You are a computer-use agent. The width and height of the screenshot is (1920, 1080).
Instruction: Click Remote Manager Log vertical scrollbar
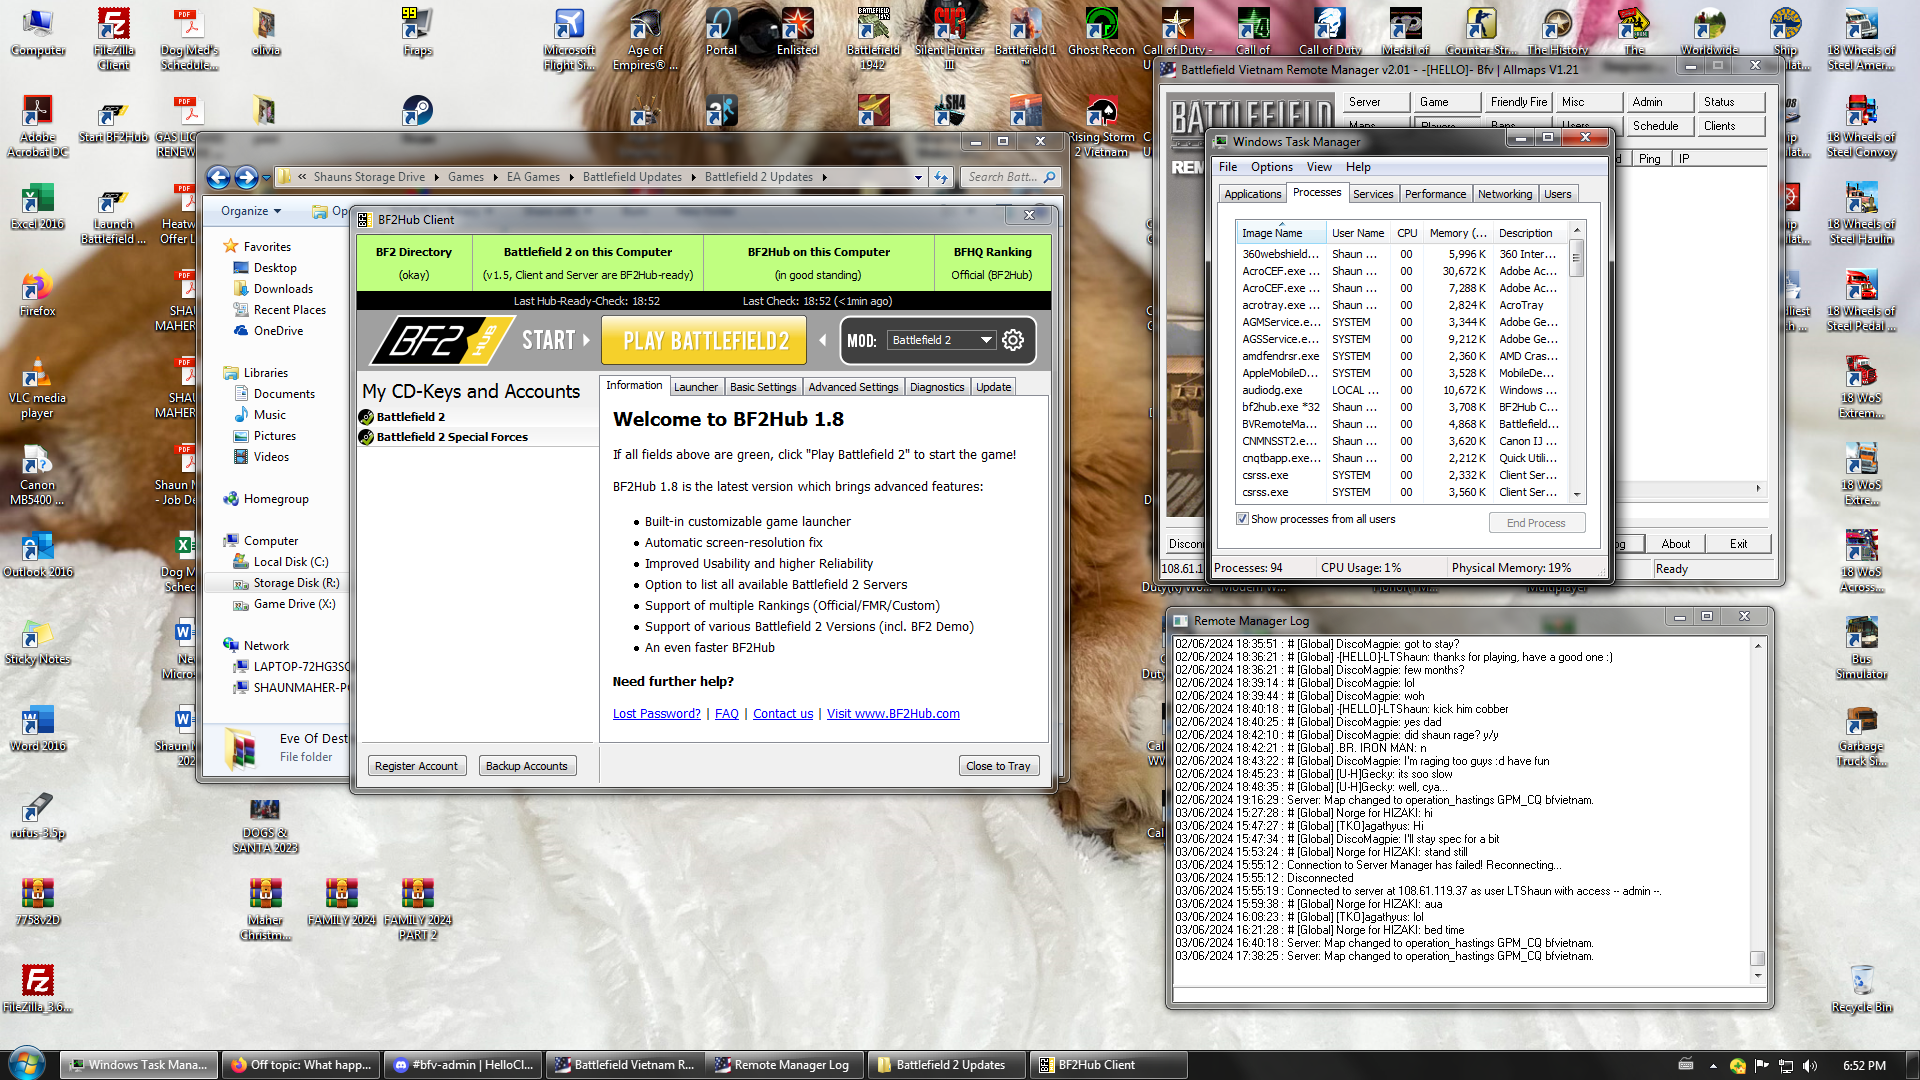click(x=1757, y=800)
